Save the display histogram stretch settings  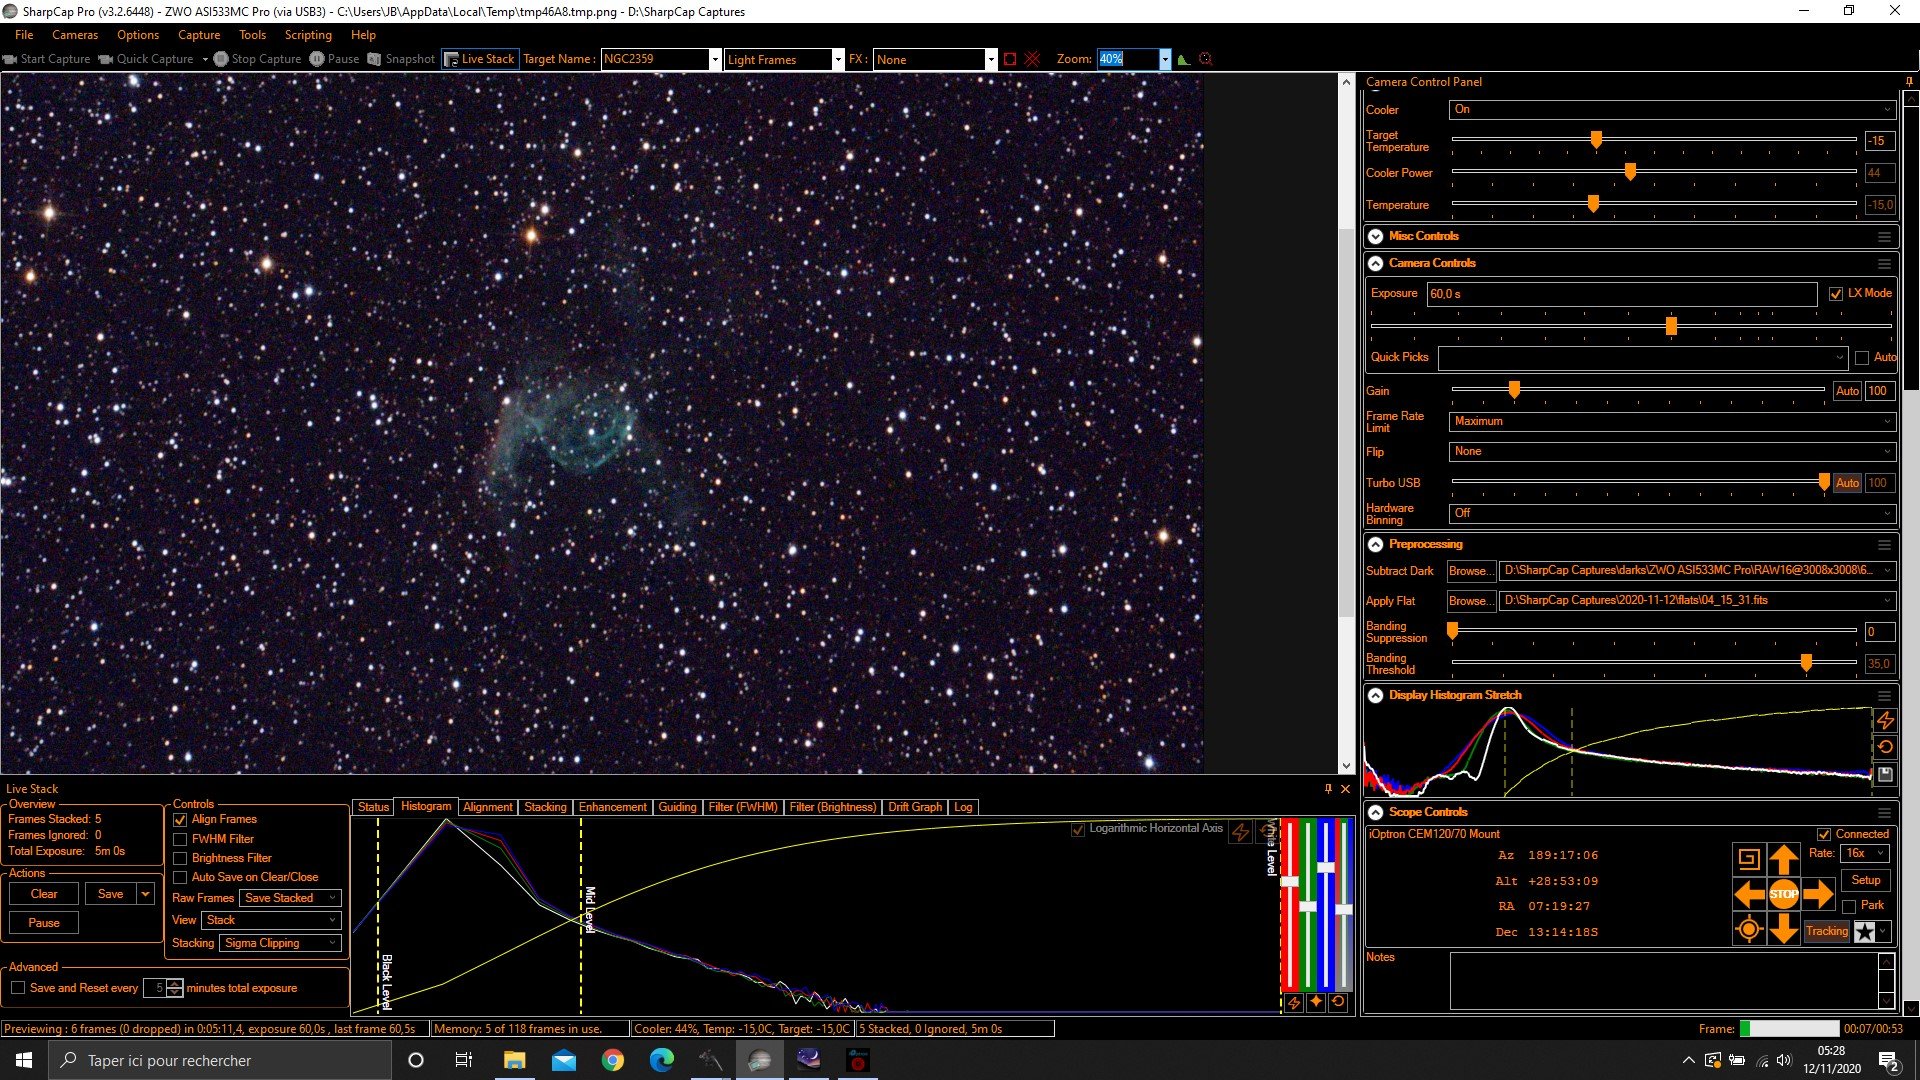[x=1885, y=774]
